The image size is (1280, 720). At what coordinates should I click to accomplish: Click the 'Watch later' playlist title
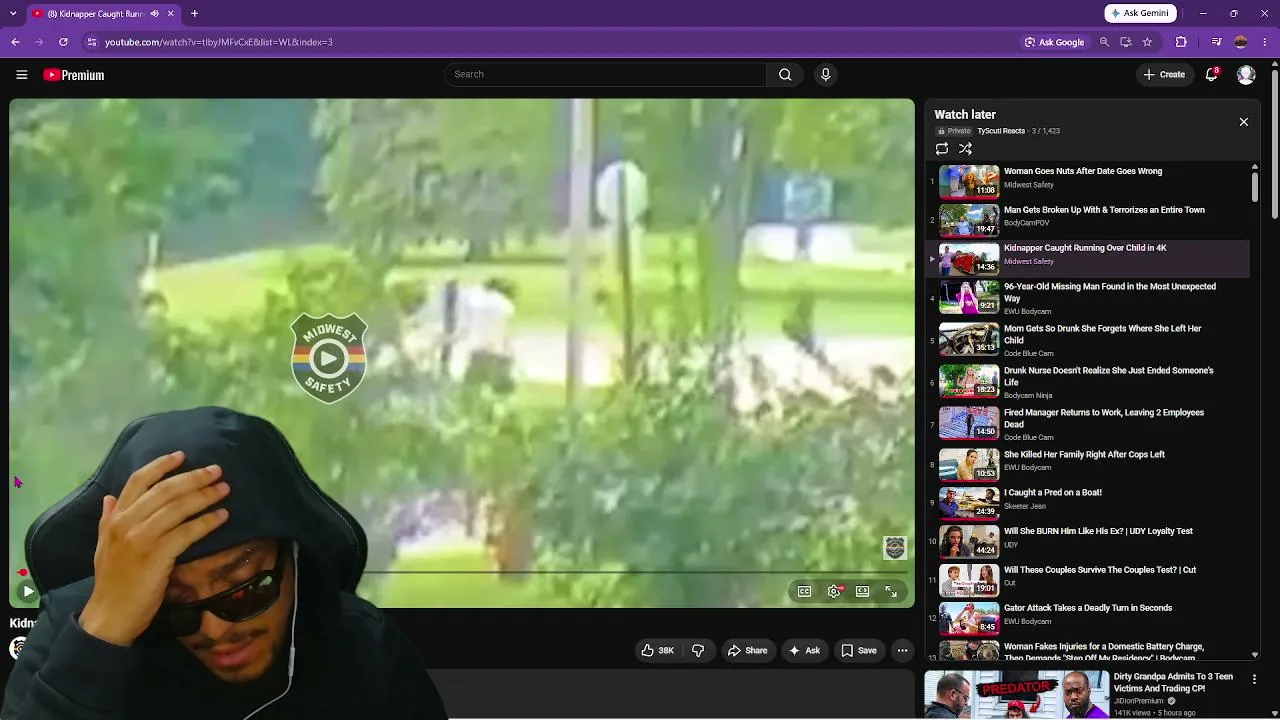(965, 115)
